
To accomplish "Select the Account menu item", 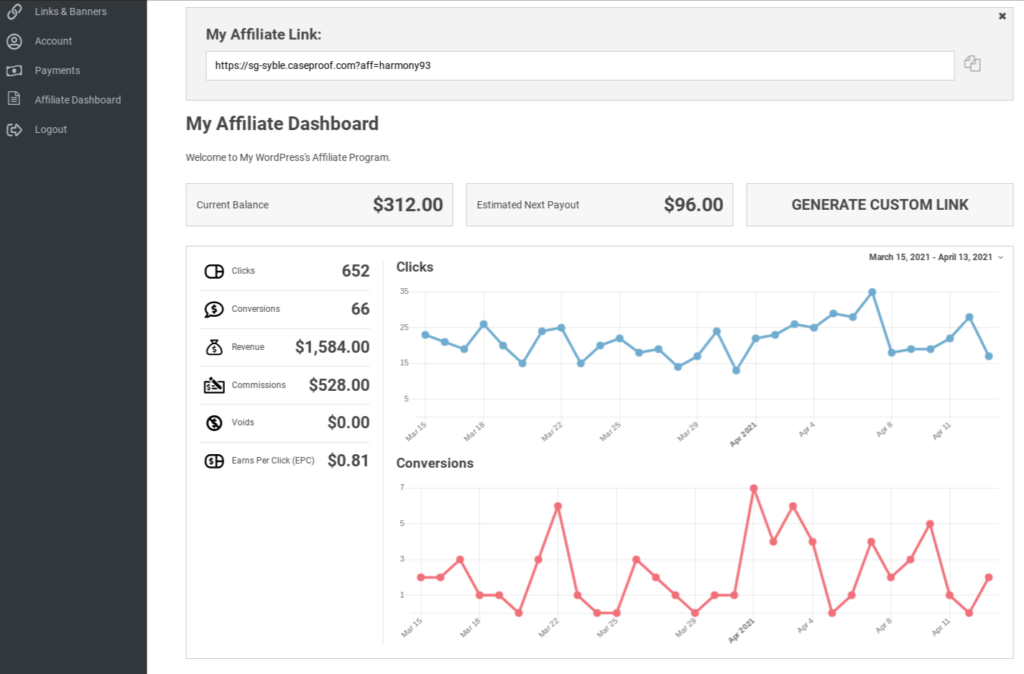I will [x=54, y=41].
